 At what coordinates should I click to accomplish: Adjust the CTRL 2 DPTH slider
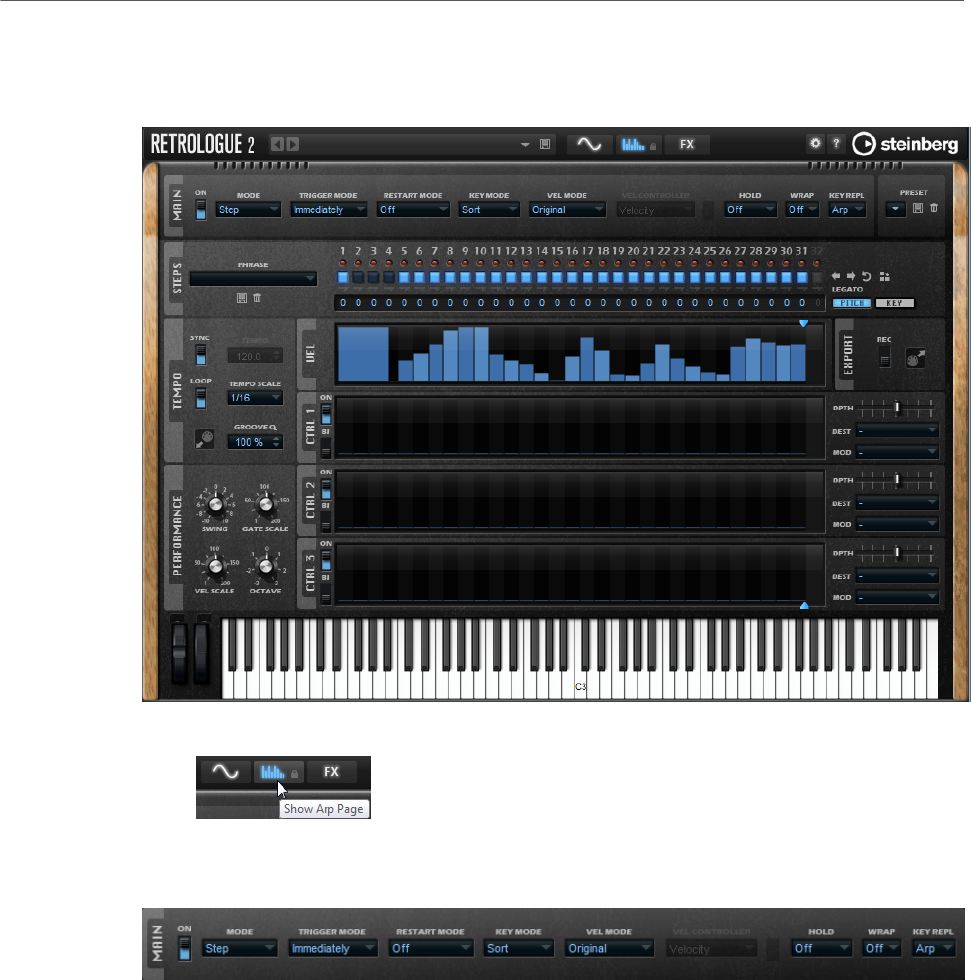[x=896, y=480]
